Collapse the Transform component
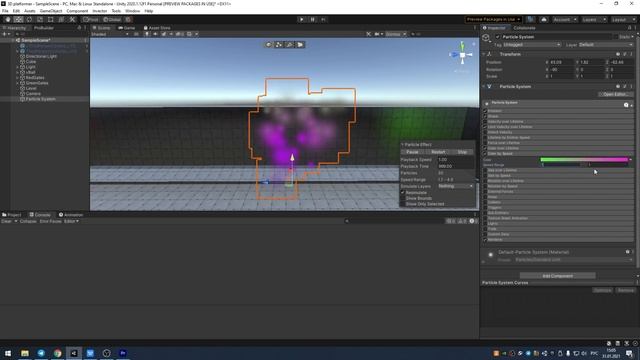 point(484,54)
